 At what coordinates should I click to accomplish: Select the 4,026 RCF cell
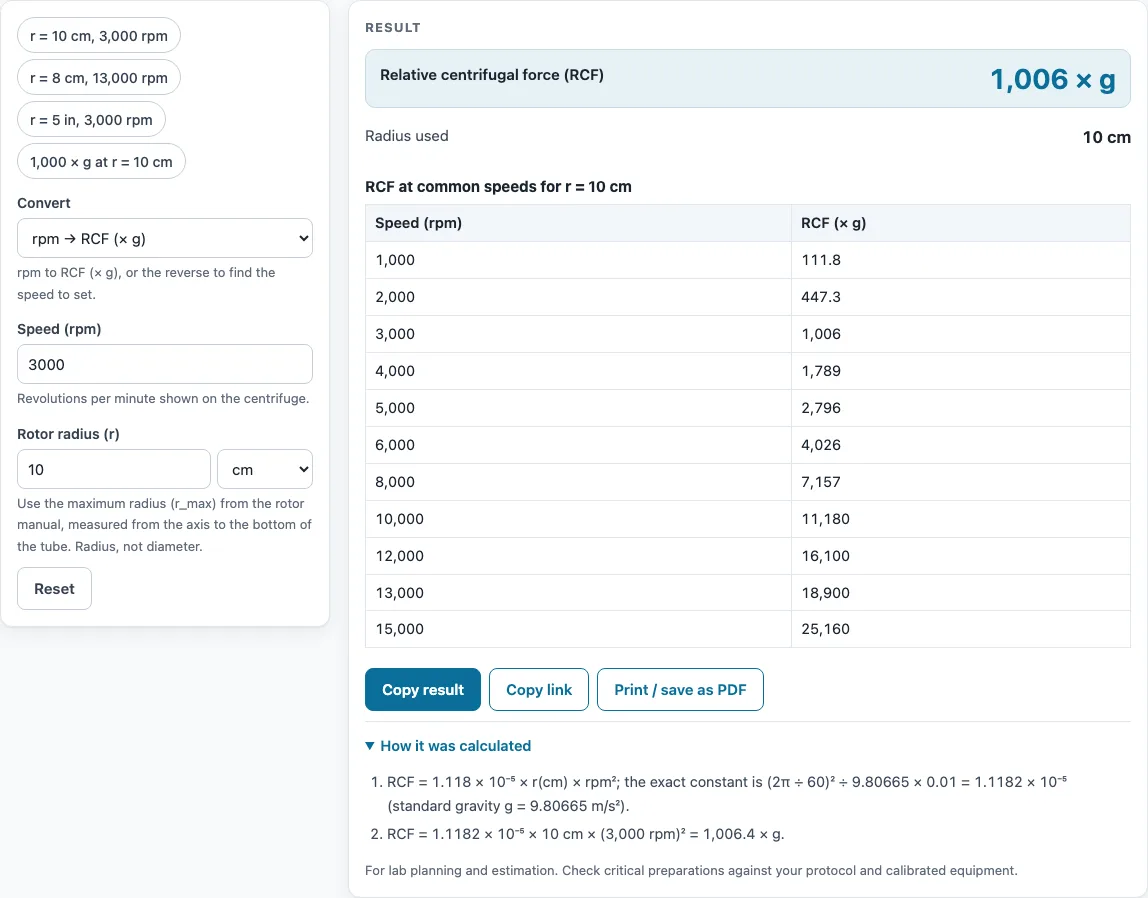pyautogui.click(x=961, y=445)
